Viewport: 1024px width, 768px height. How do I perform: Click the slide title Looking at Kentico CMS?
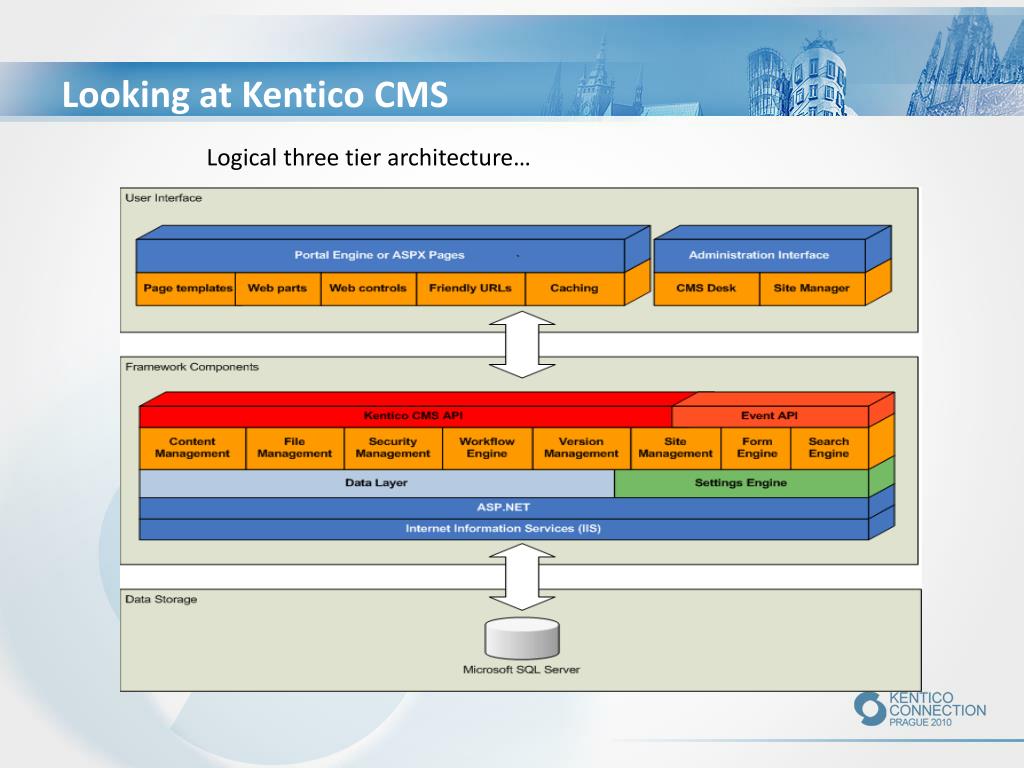point(255,95)
